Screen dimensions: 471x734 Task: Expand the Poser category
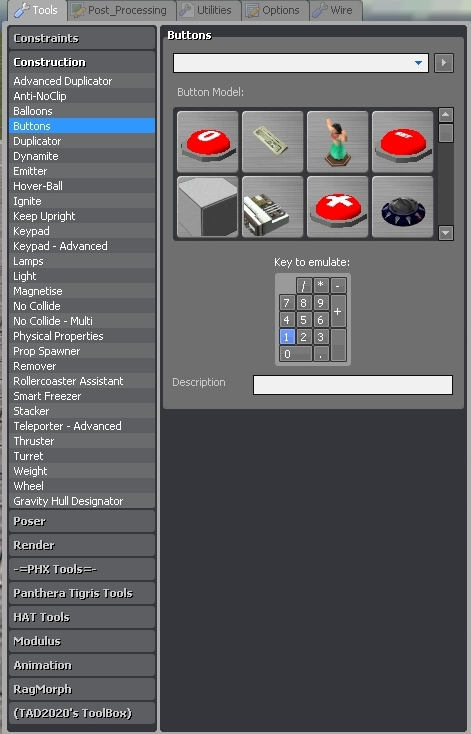point(82,521)
